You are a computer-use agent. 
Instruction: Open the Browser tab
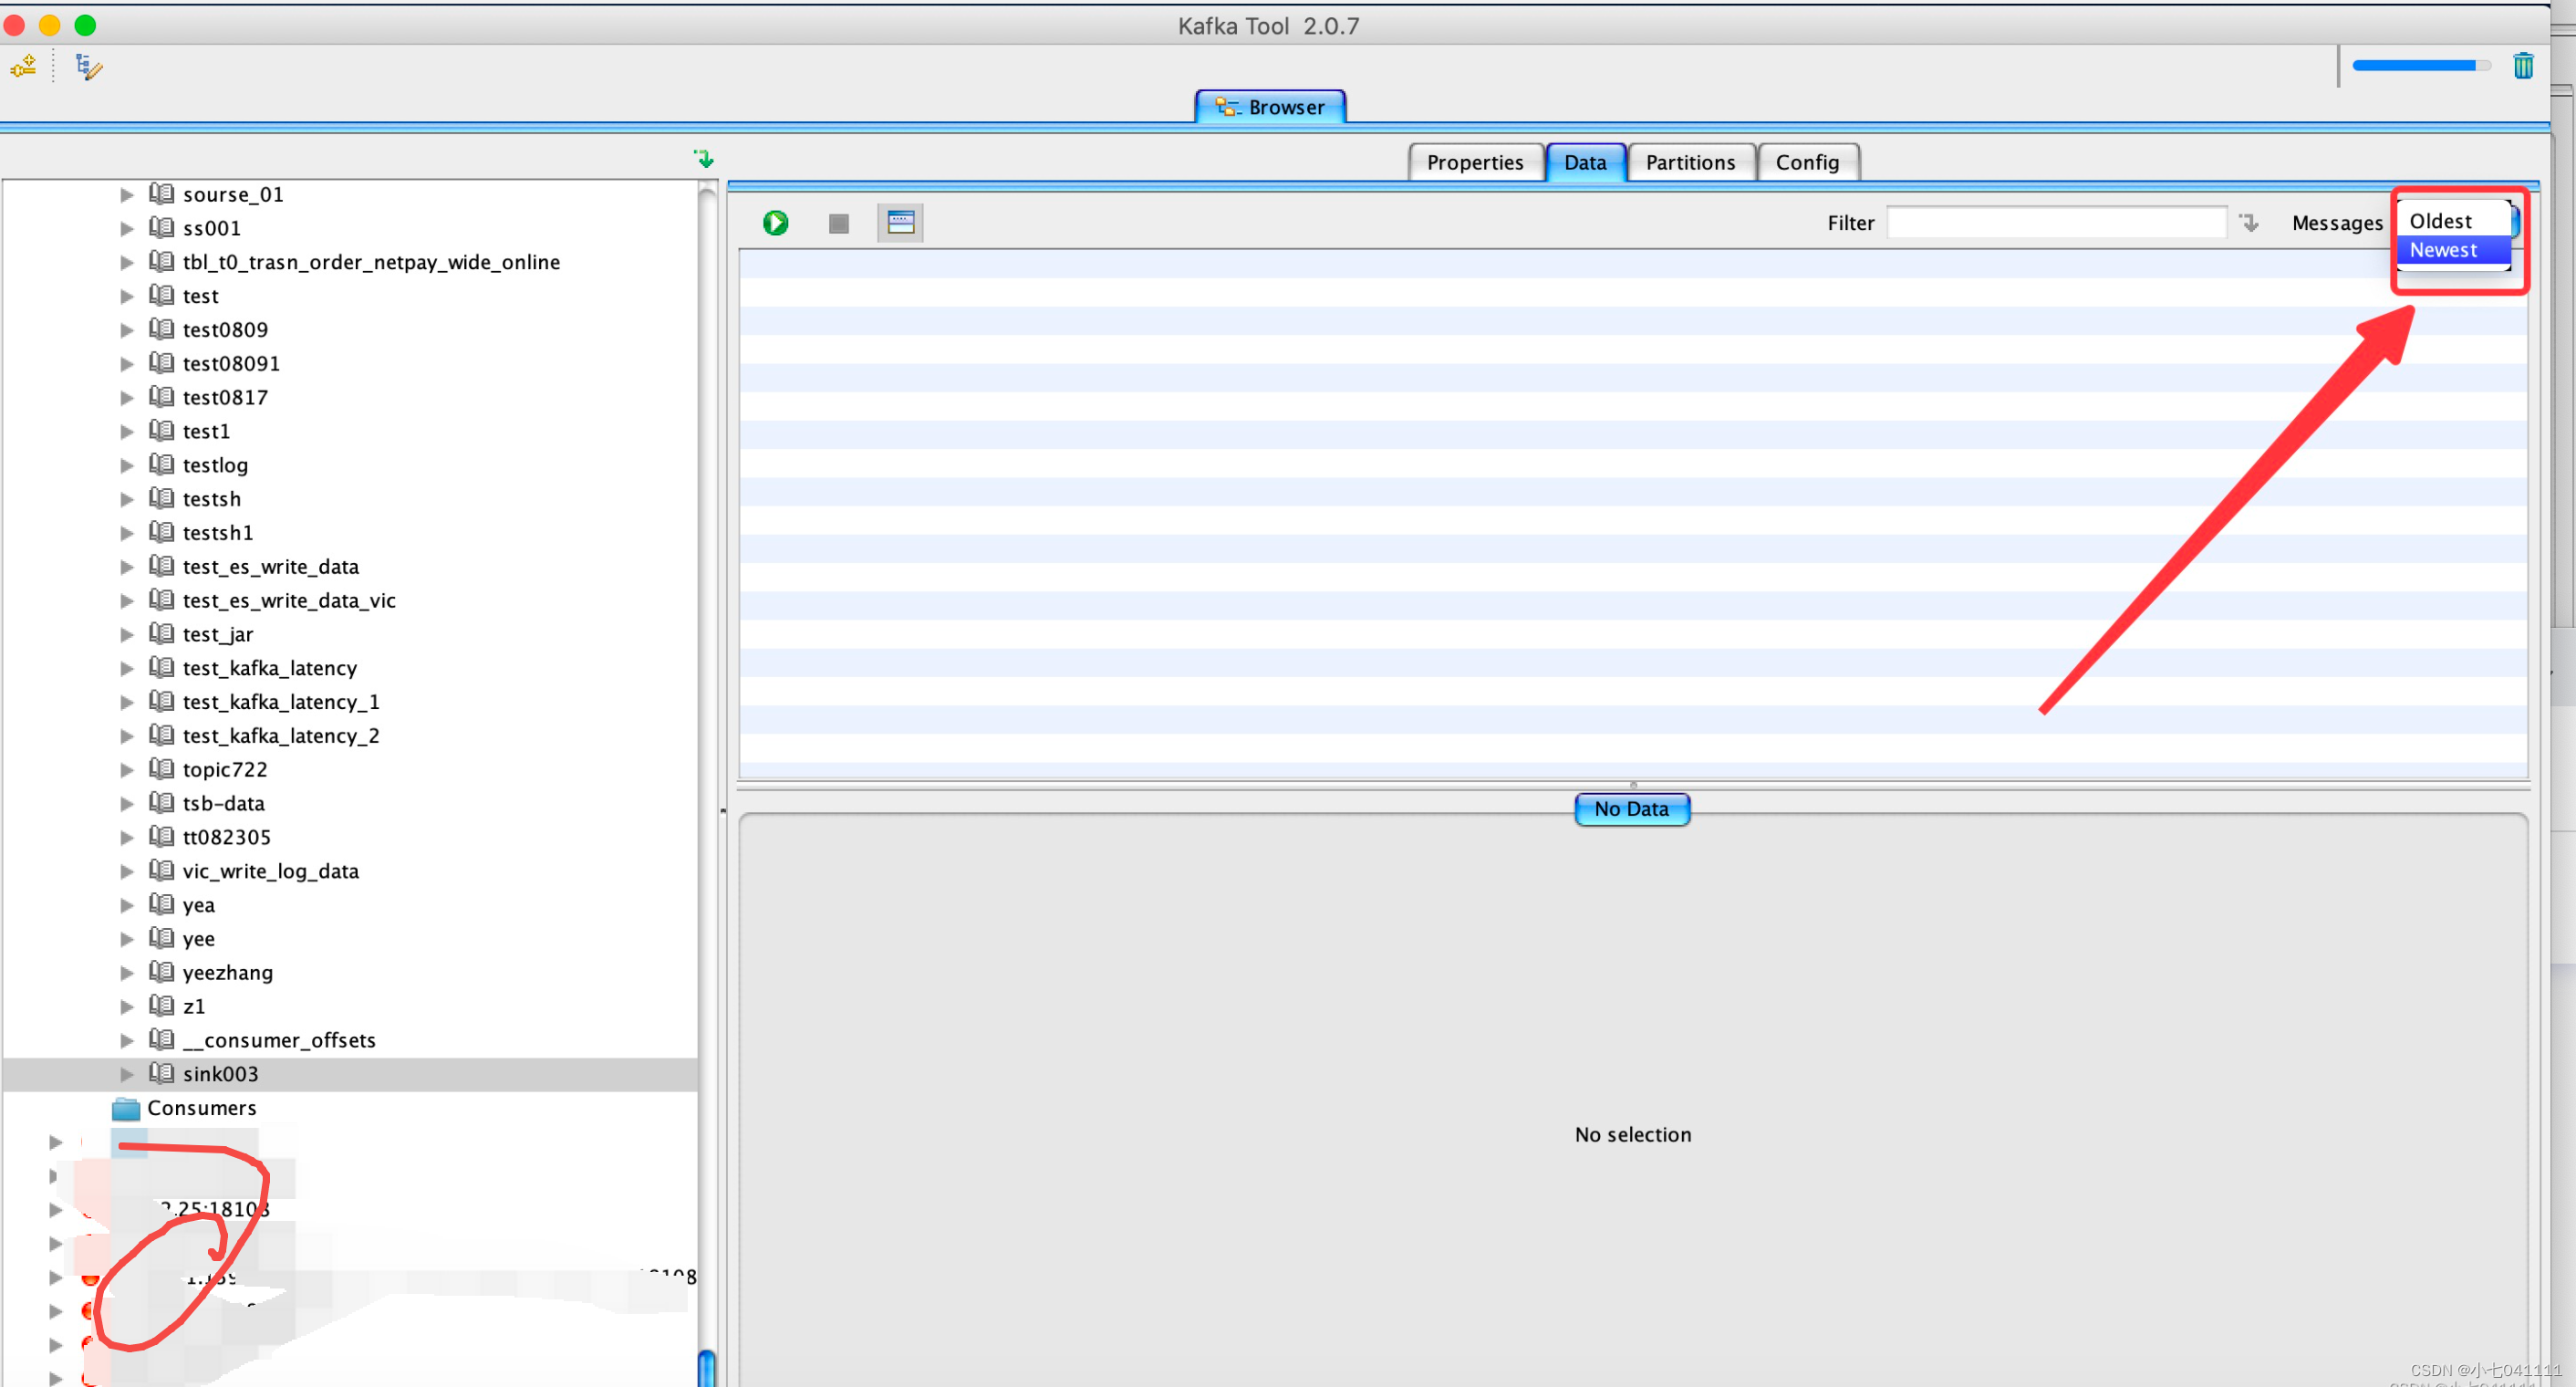tap(1269, 107)
